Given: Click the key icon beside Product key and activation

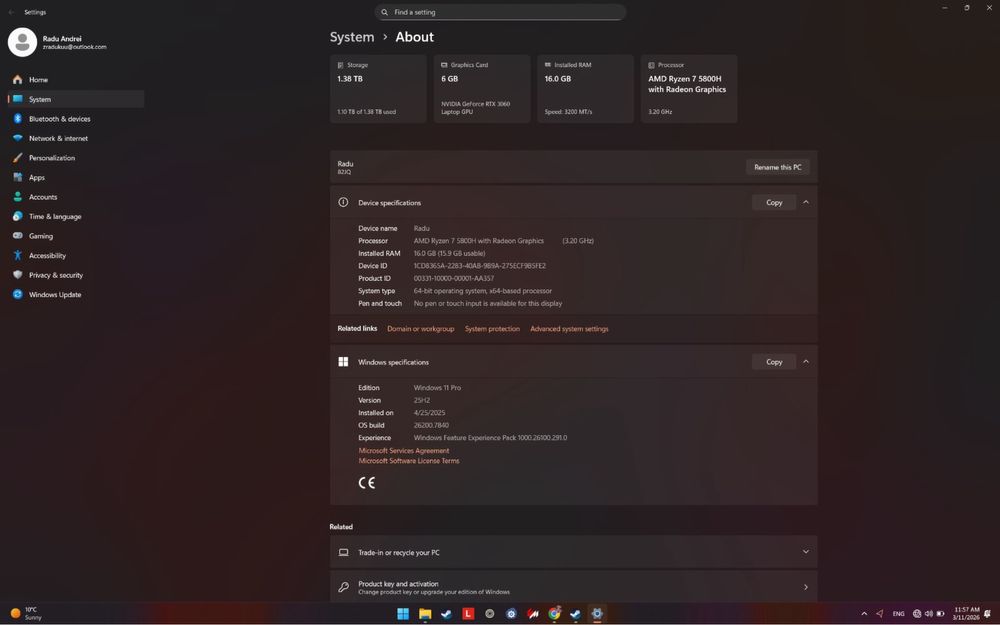Looking at the screenshot, I should pyautogui.click(x=343, y=587).
